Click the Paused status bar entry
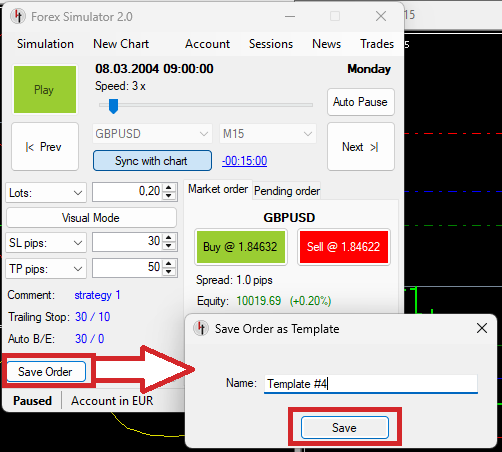This screenshot has height=452, width=502. coord(32,401)
